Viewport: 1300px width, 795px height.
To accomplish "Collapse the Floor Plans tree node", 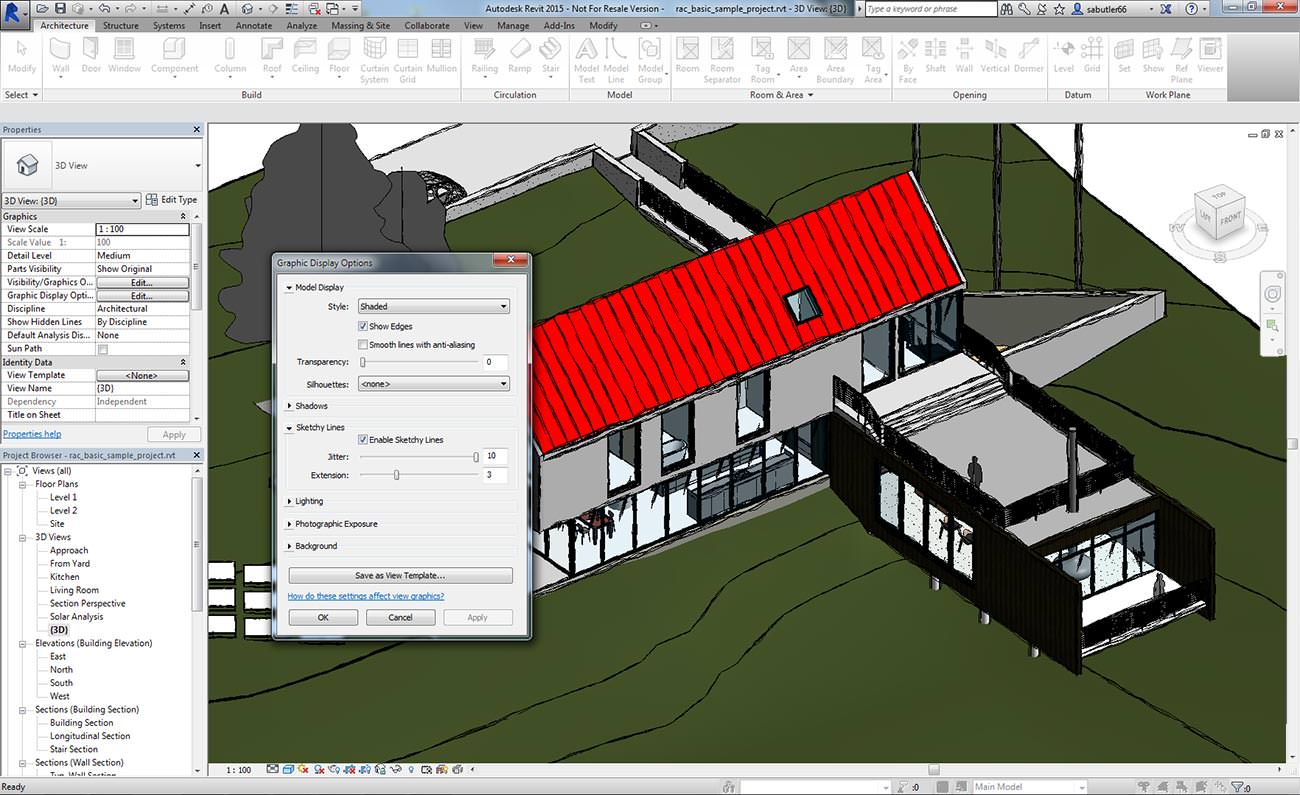I will [22, 484].
